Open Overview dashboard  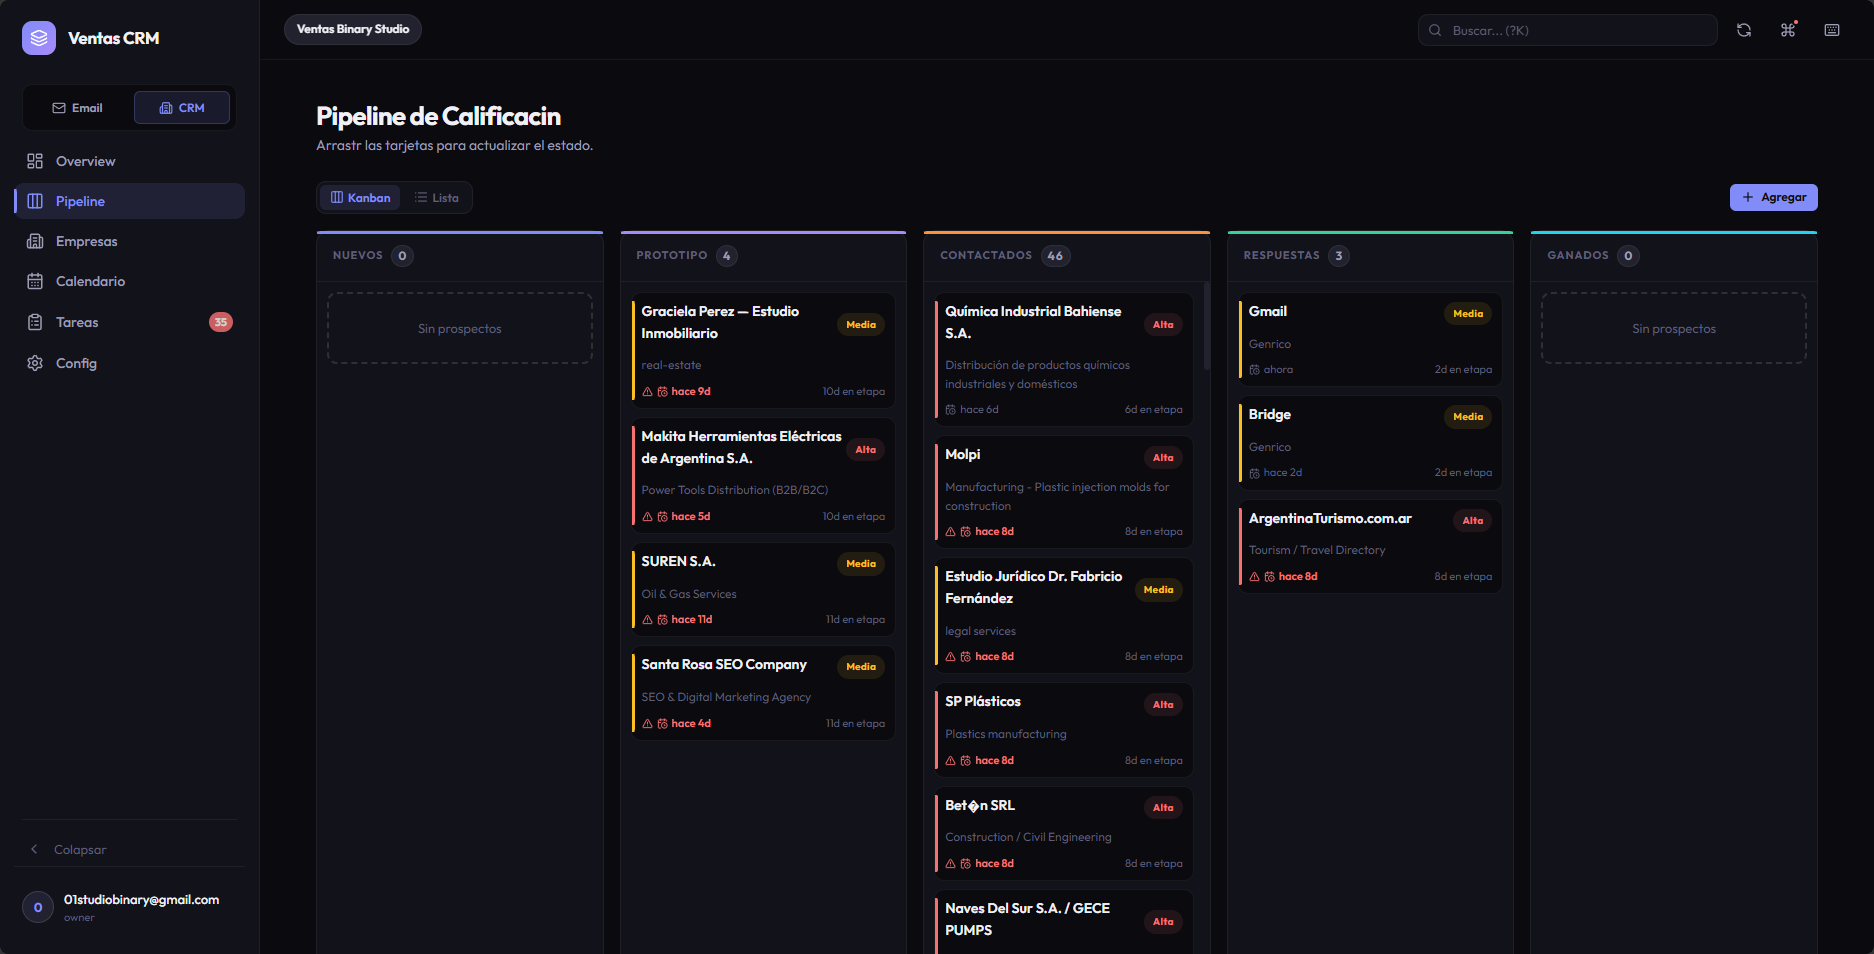click(x=85, y=161)
